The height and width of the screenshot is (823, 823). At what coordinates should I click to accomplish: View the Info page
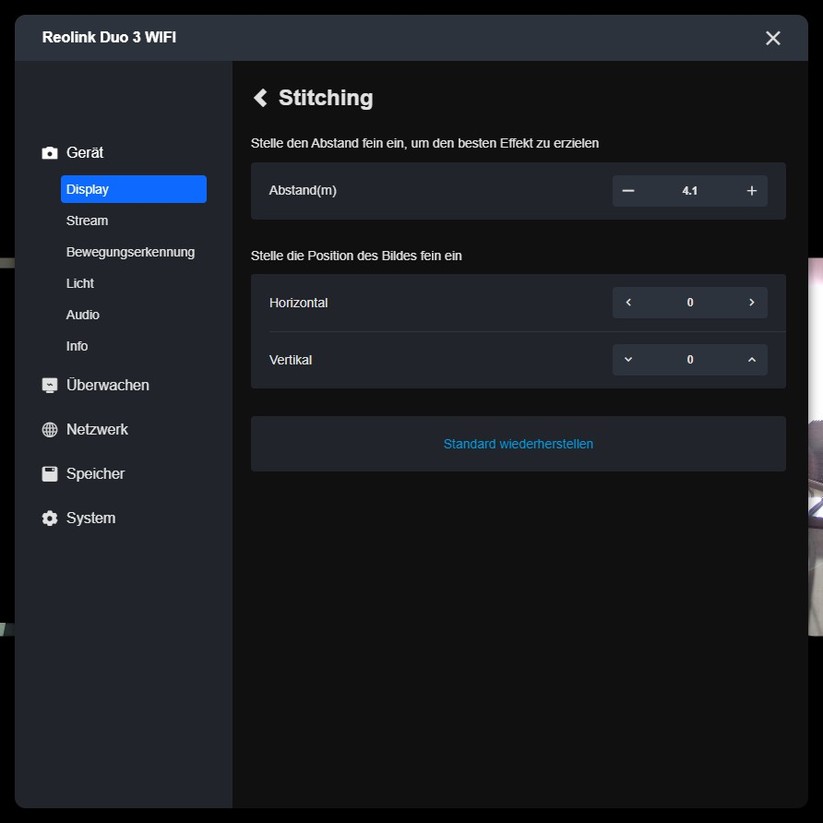(76, 345)
